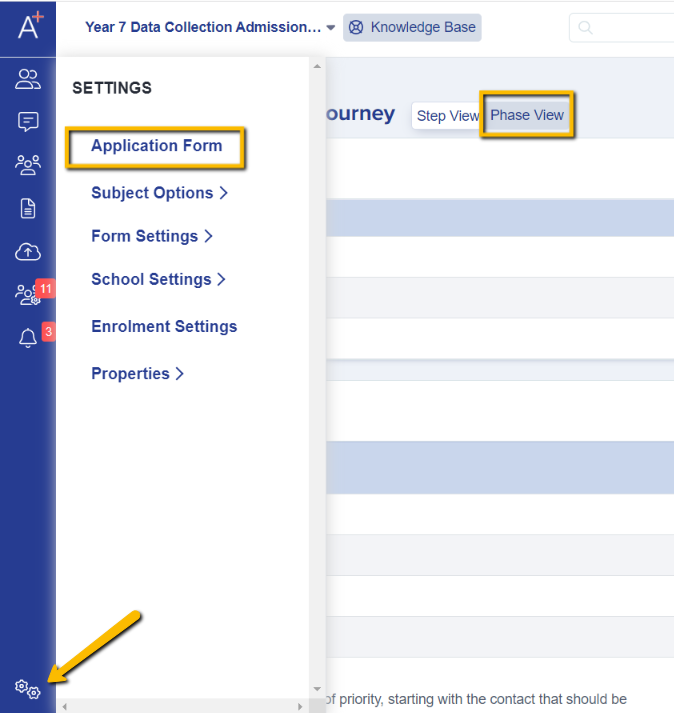
Task: Open the notifications bell icon
Action: tap(28, 338)
